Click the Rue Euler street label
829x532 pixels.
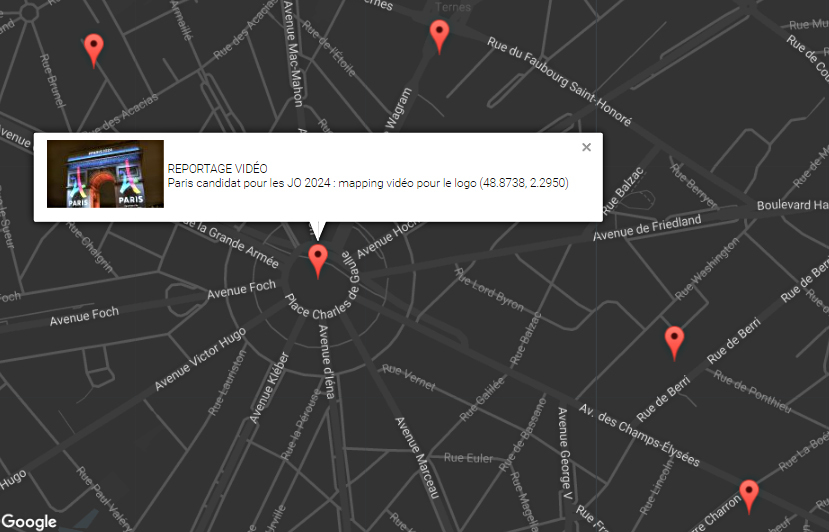click(x=468, y=458)
